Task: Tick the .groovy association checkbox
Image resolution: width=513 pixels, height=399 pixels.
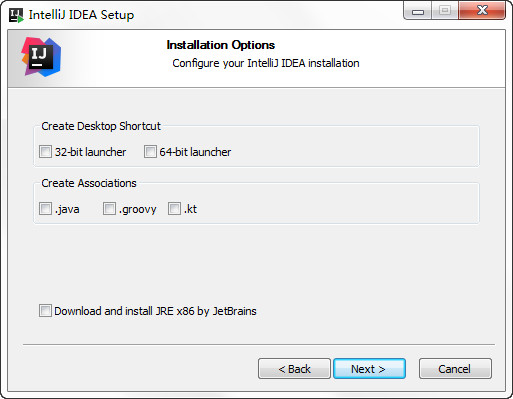Action: tap(109, 209)
